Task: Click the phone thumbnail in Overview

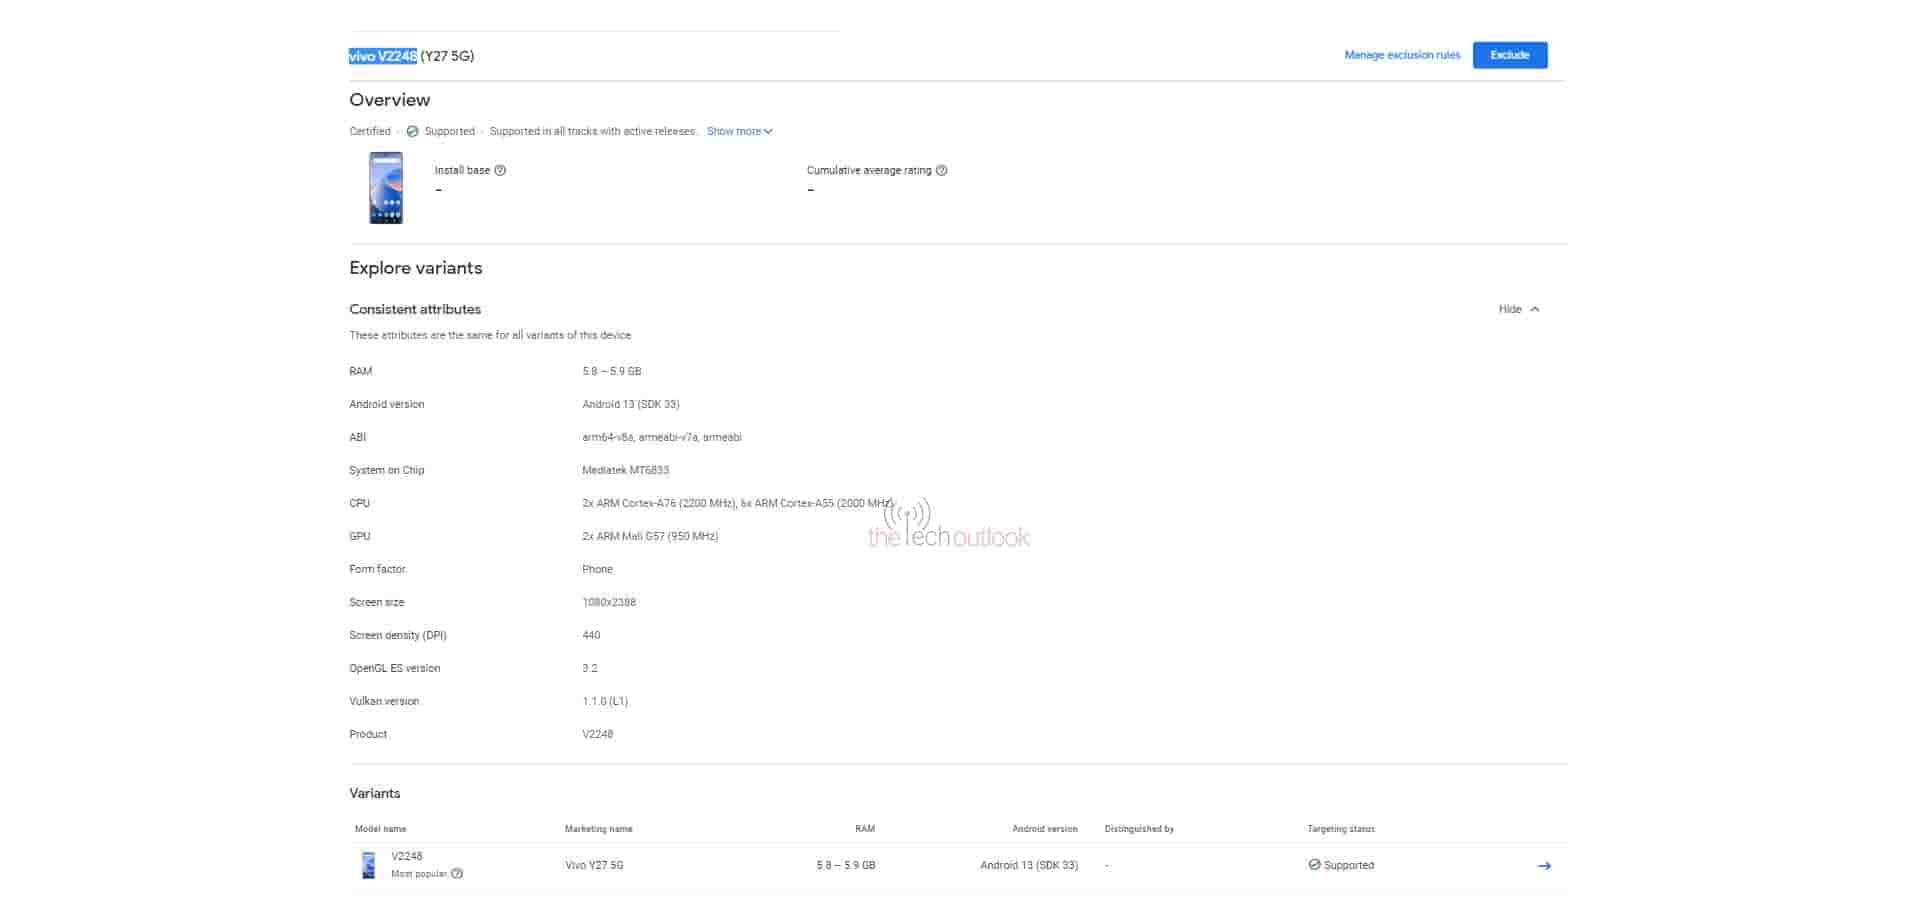Action: point(386,188)
